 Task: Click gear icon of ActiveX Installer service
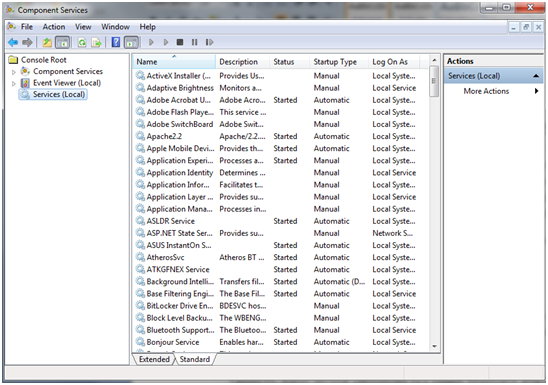click(140, 75)
